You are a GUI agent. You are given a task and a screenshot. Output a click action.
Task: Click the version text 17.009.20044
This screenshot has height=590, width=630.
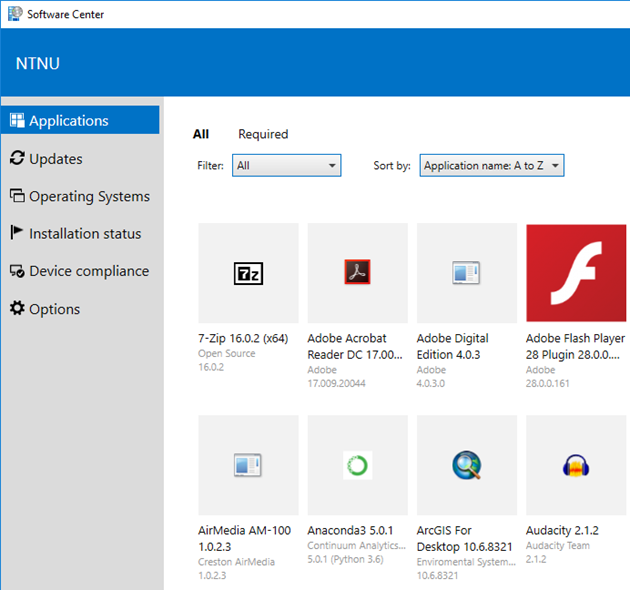[x=336, y=383]
